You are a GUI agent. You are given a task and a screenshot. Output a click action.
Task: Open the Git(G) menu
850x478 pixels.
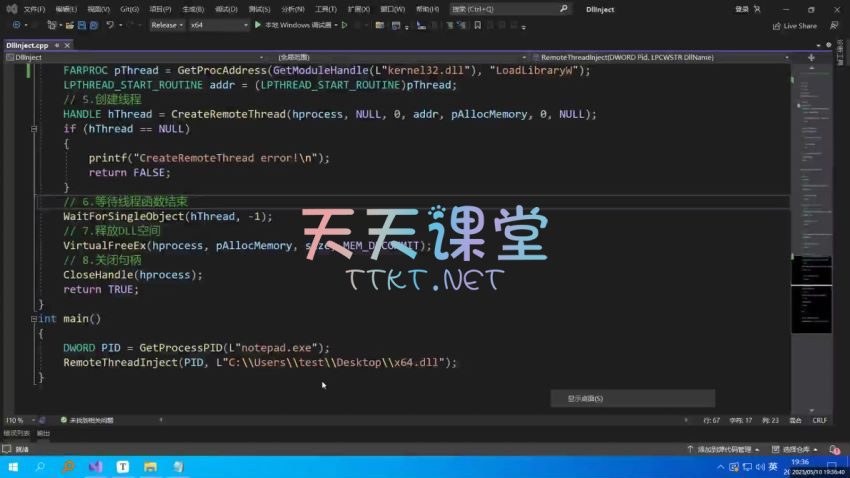click(x=129, y=9)
